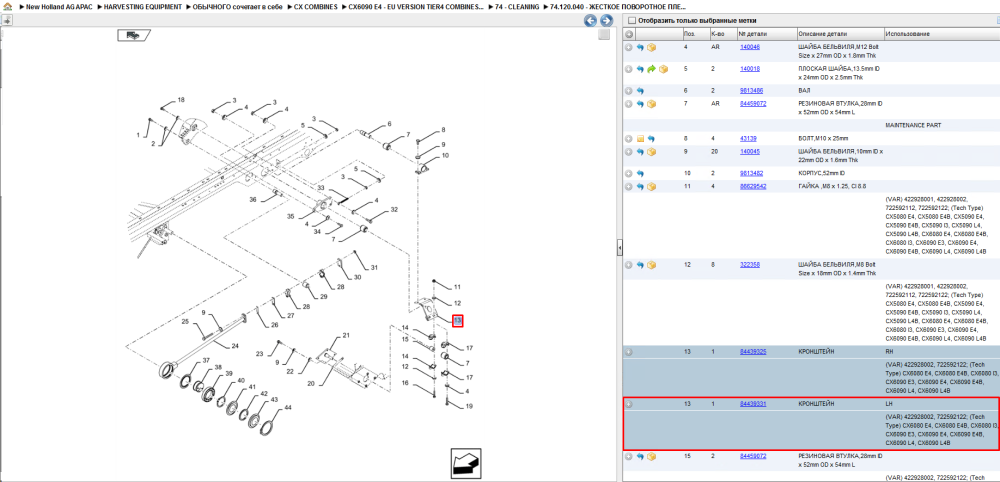Enable 'Отобразить только выбранные метки' checkbox
The image size is (1000, 482).
[x=633, y=20]
